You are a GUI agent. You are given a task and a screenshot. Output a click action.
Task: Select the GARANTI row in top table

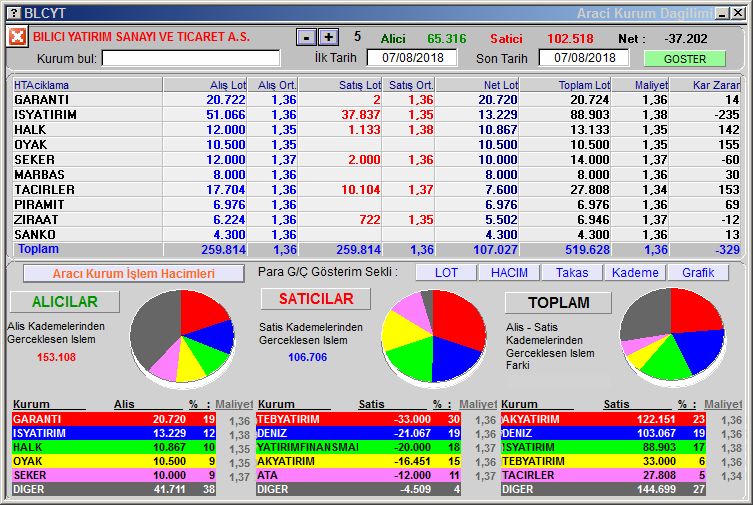click(x=376, y=100)
